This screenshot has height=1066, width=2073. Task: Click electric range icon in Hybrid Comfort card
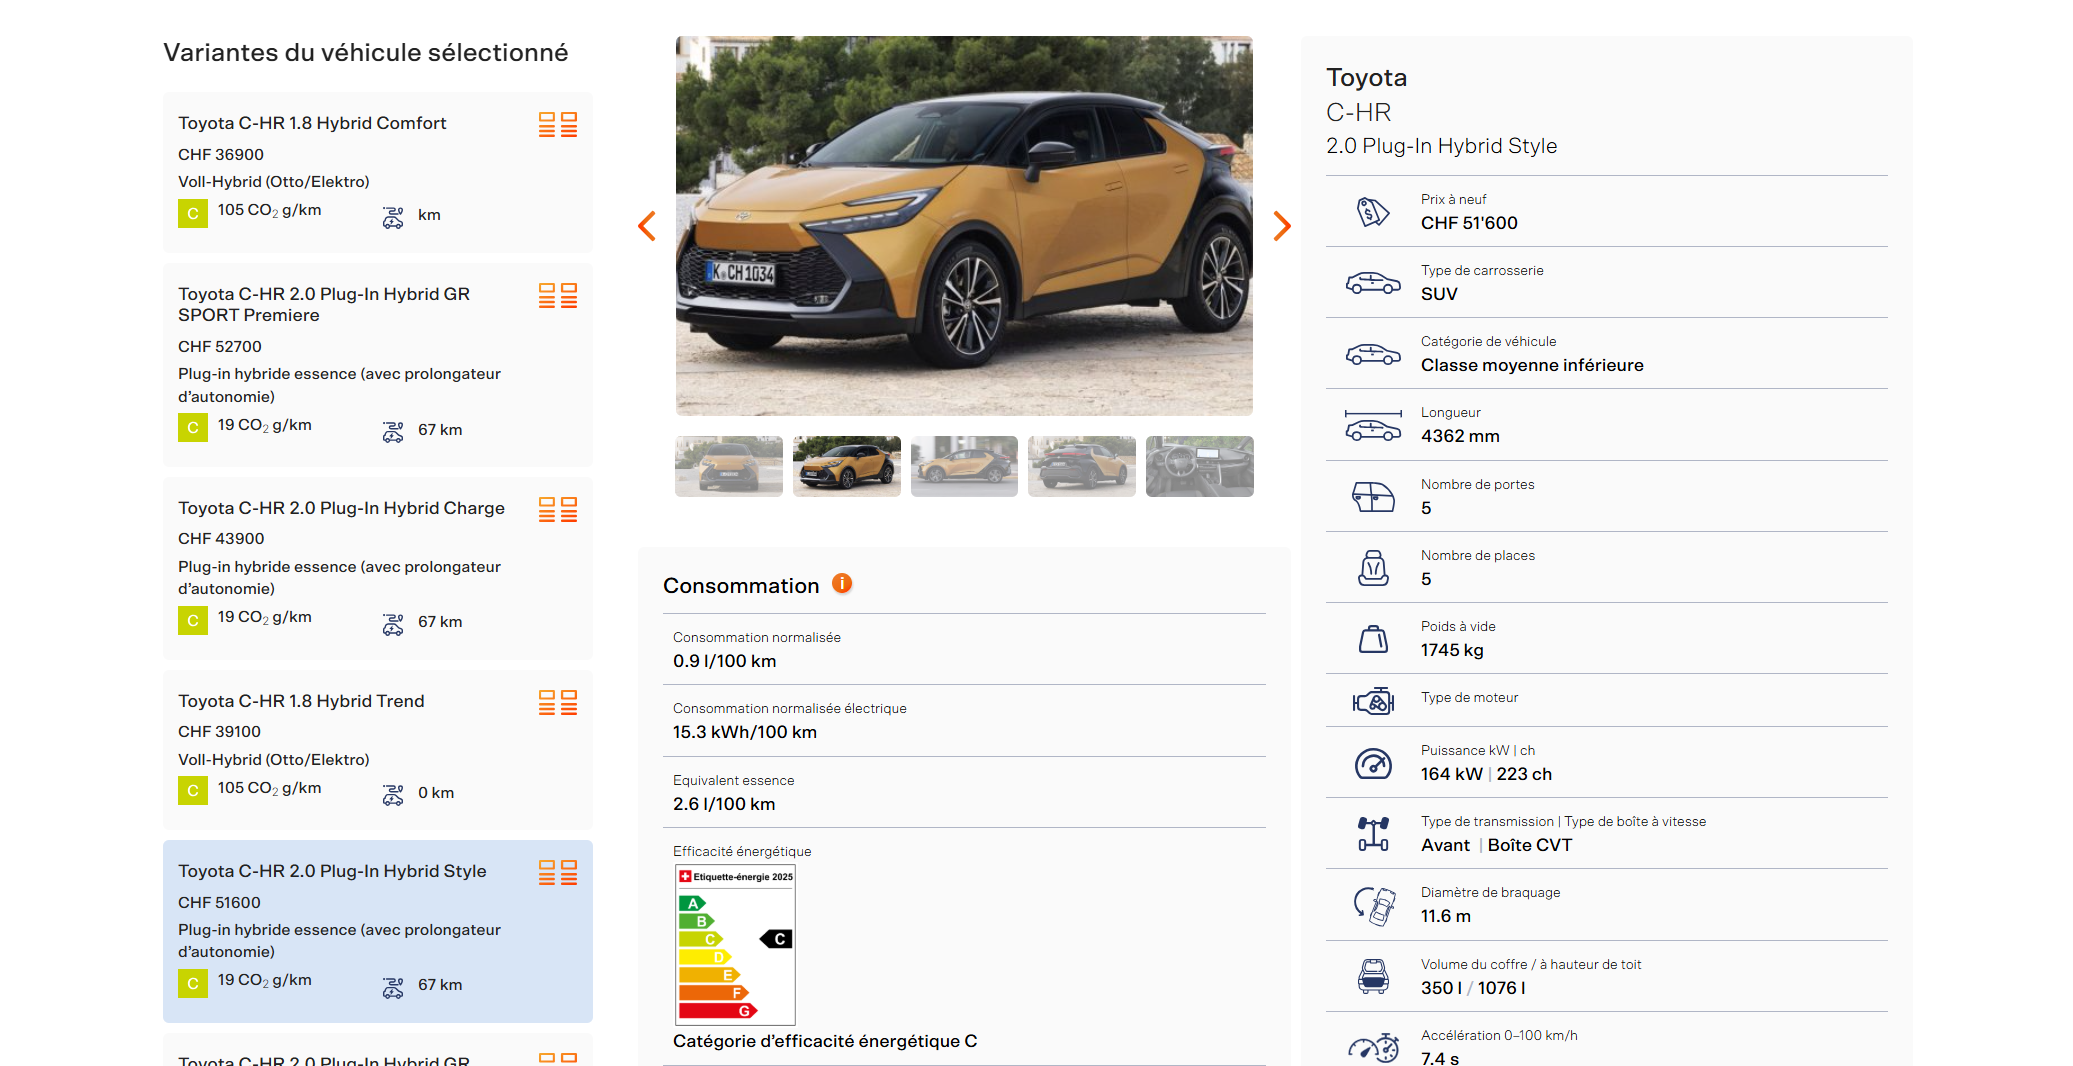click(x=393, y=217)
